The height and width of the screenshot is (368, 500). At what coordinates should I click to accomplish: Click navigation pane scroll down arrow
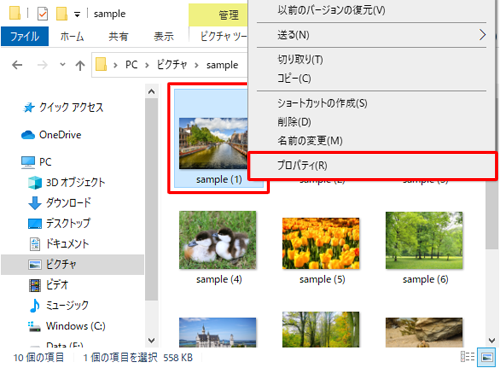point(152,340)
